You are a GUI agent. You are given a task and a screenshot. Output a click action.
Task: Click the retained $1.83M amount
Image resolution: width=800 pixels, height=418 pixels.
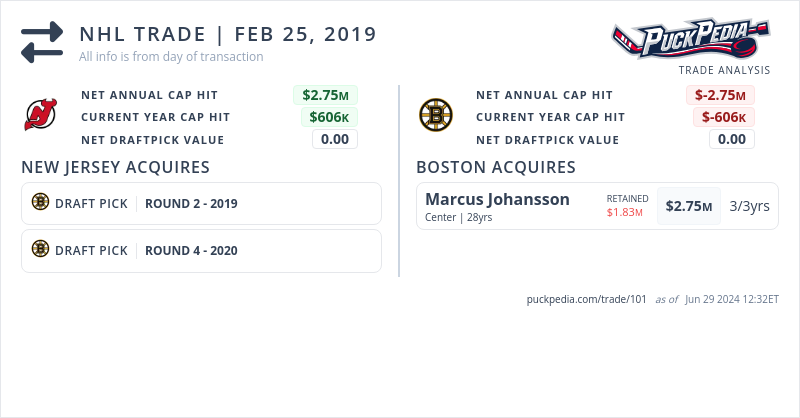coord(624,212)
